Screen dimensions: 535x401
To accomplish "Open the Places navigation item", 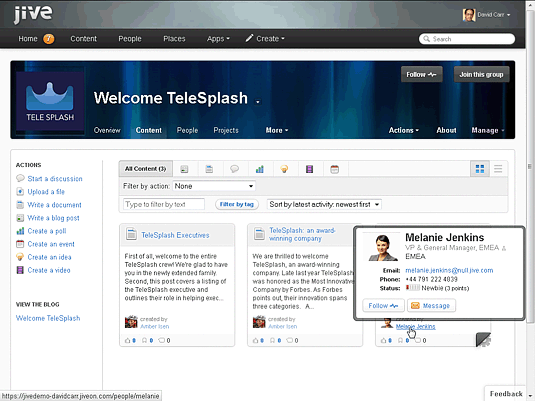I will 174,39.
